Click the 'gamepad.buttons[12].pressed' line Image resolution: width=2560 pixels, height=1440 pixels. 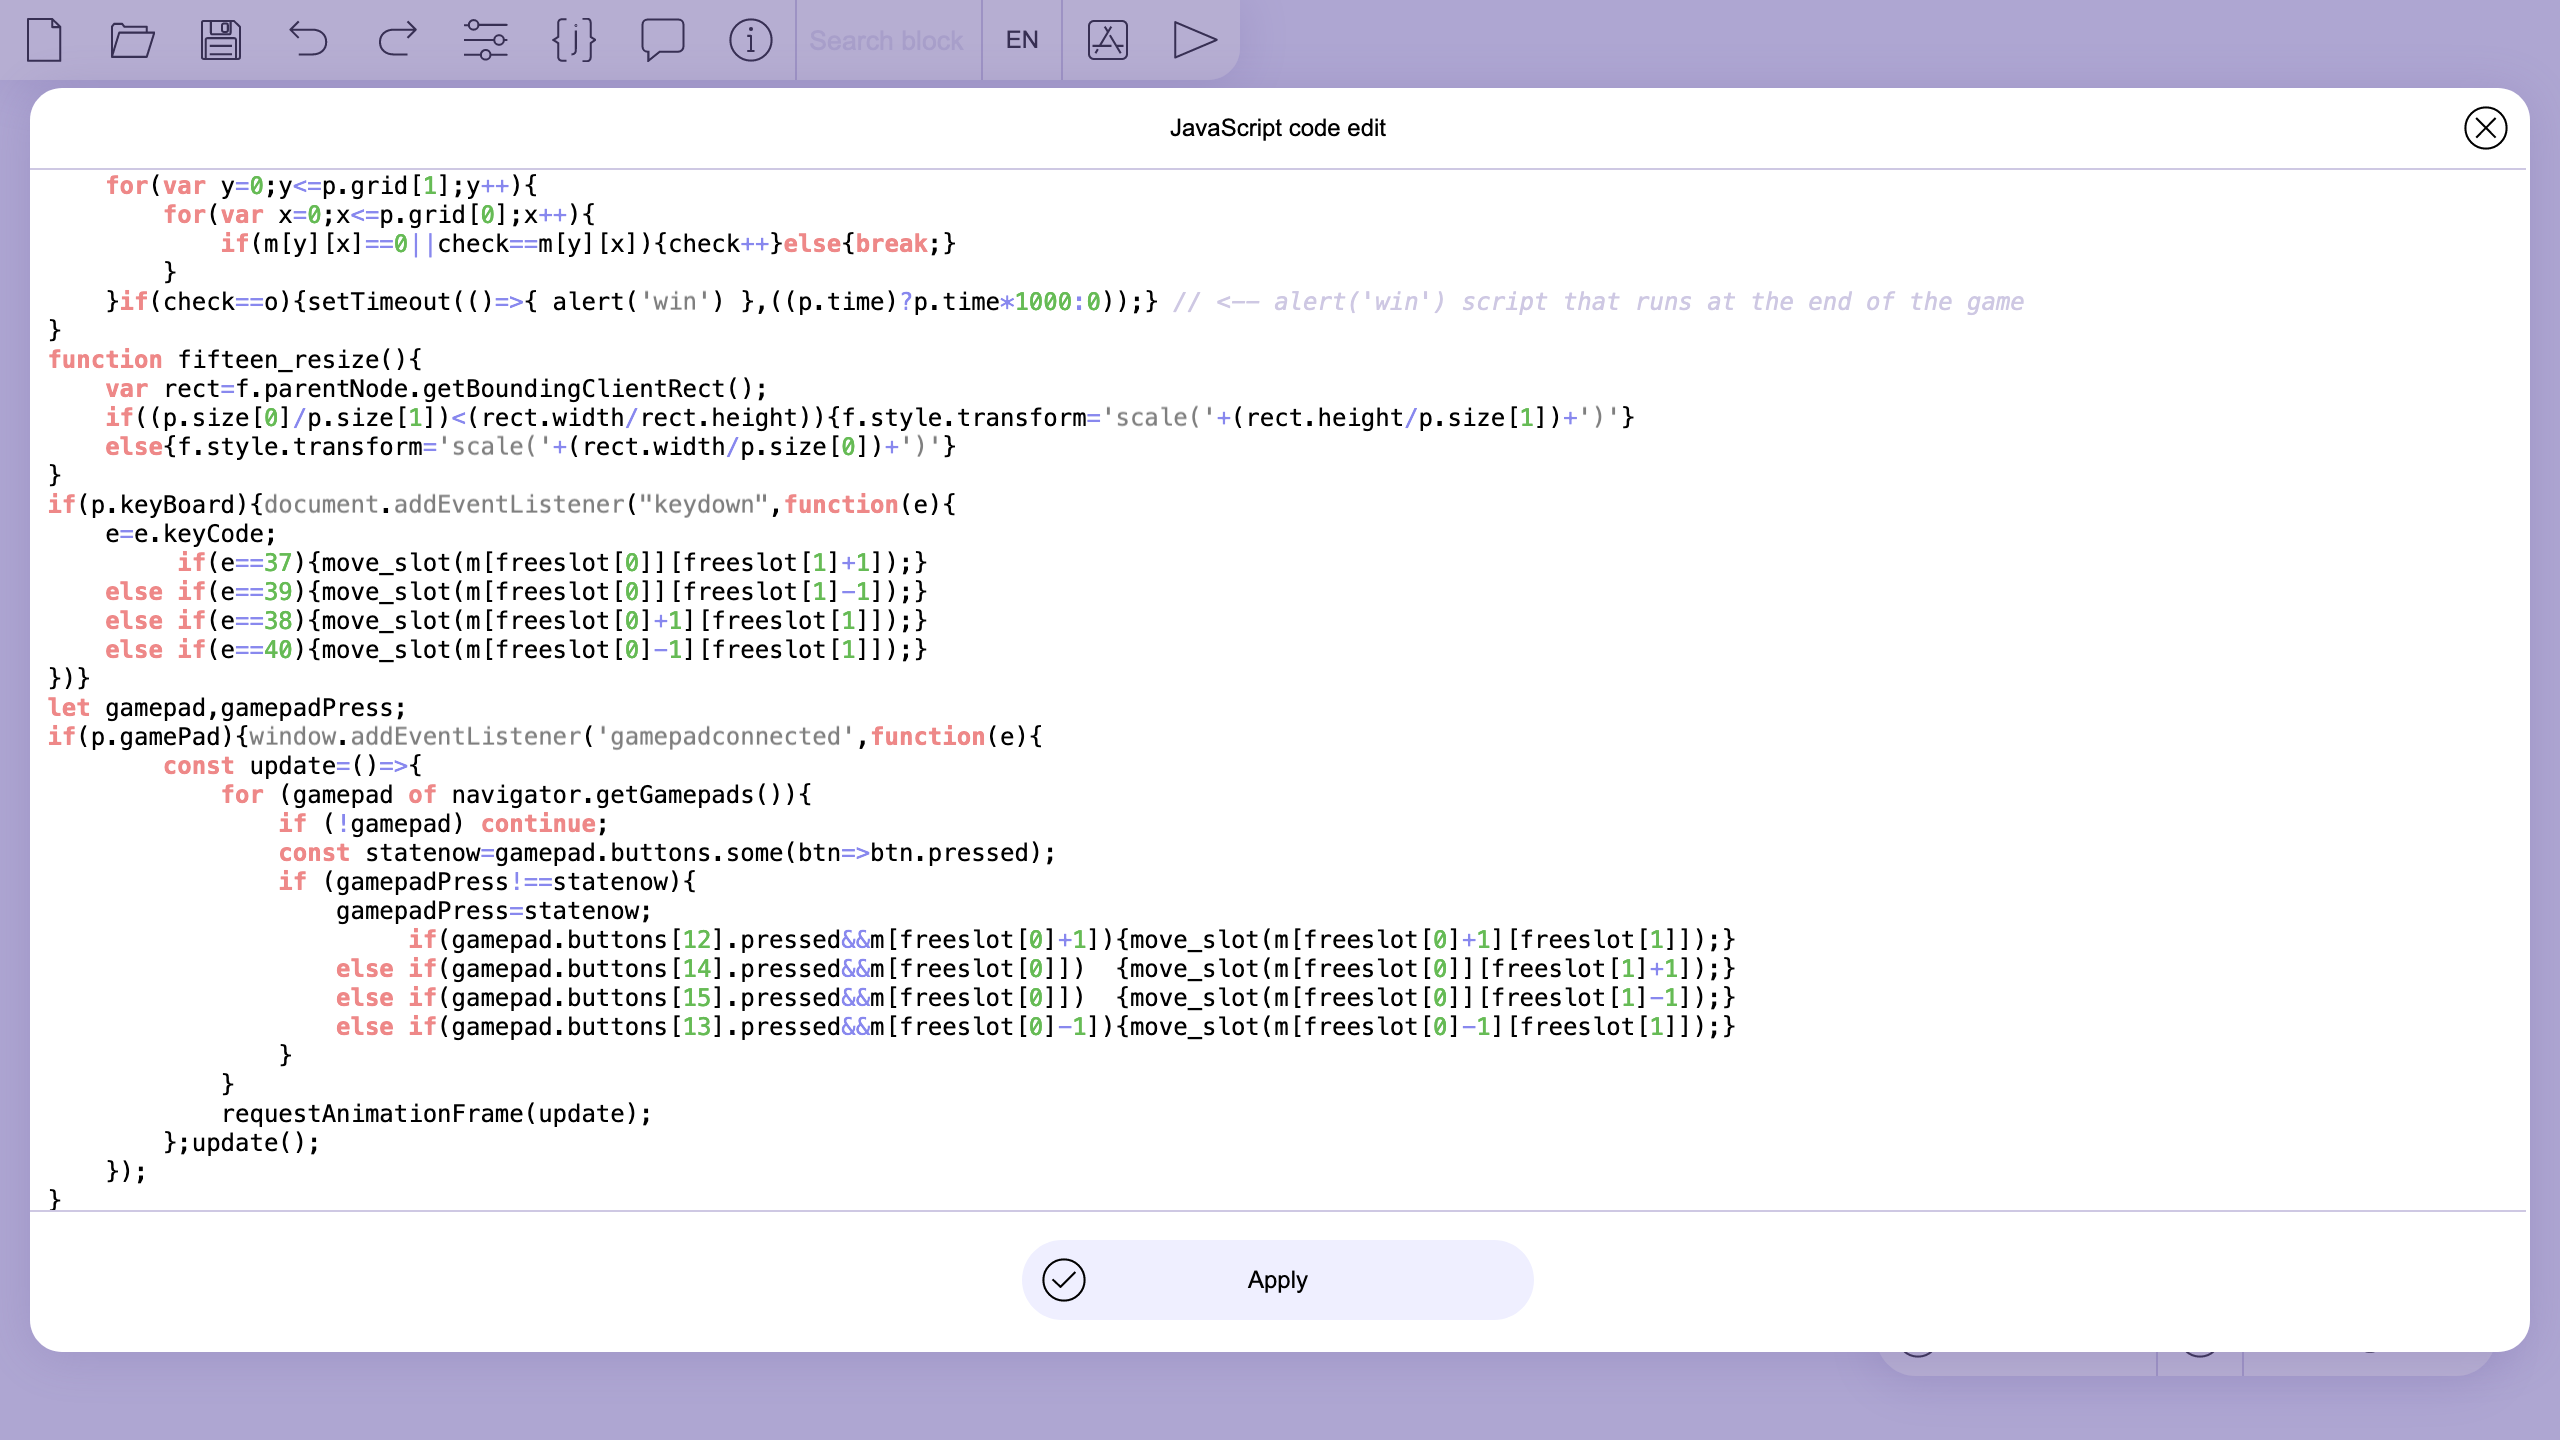(x=1071, y=940)
